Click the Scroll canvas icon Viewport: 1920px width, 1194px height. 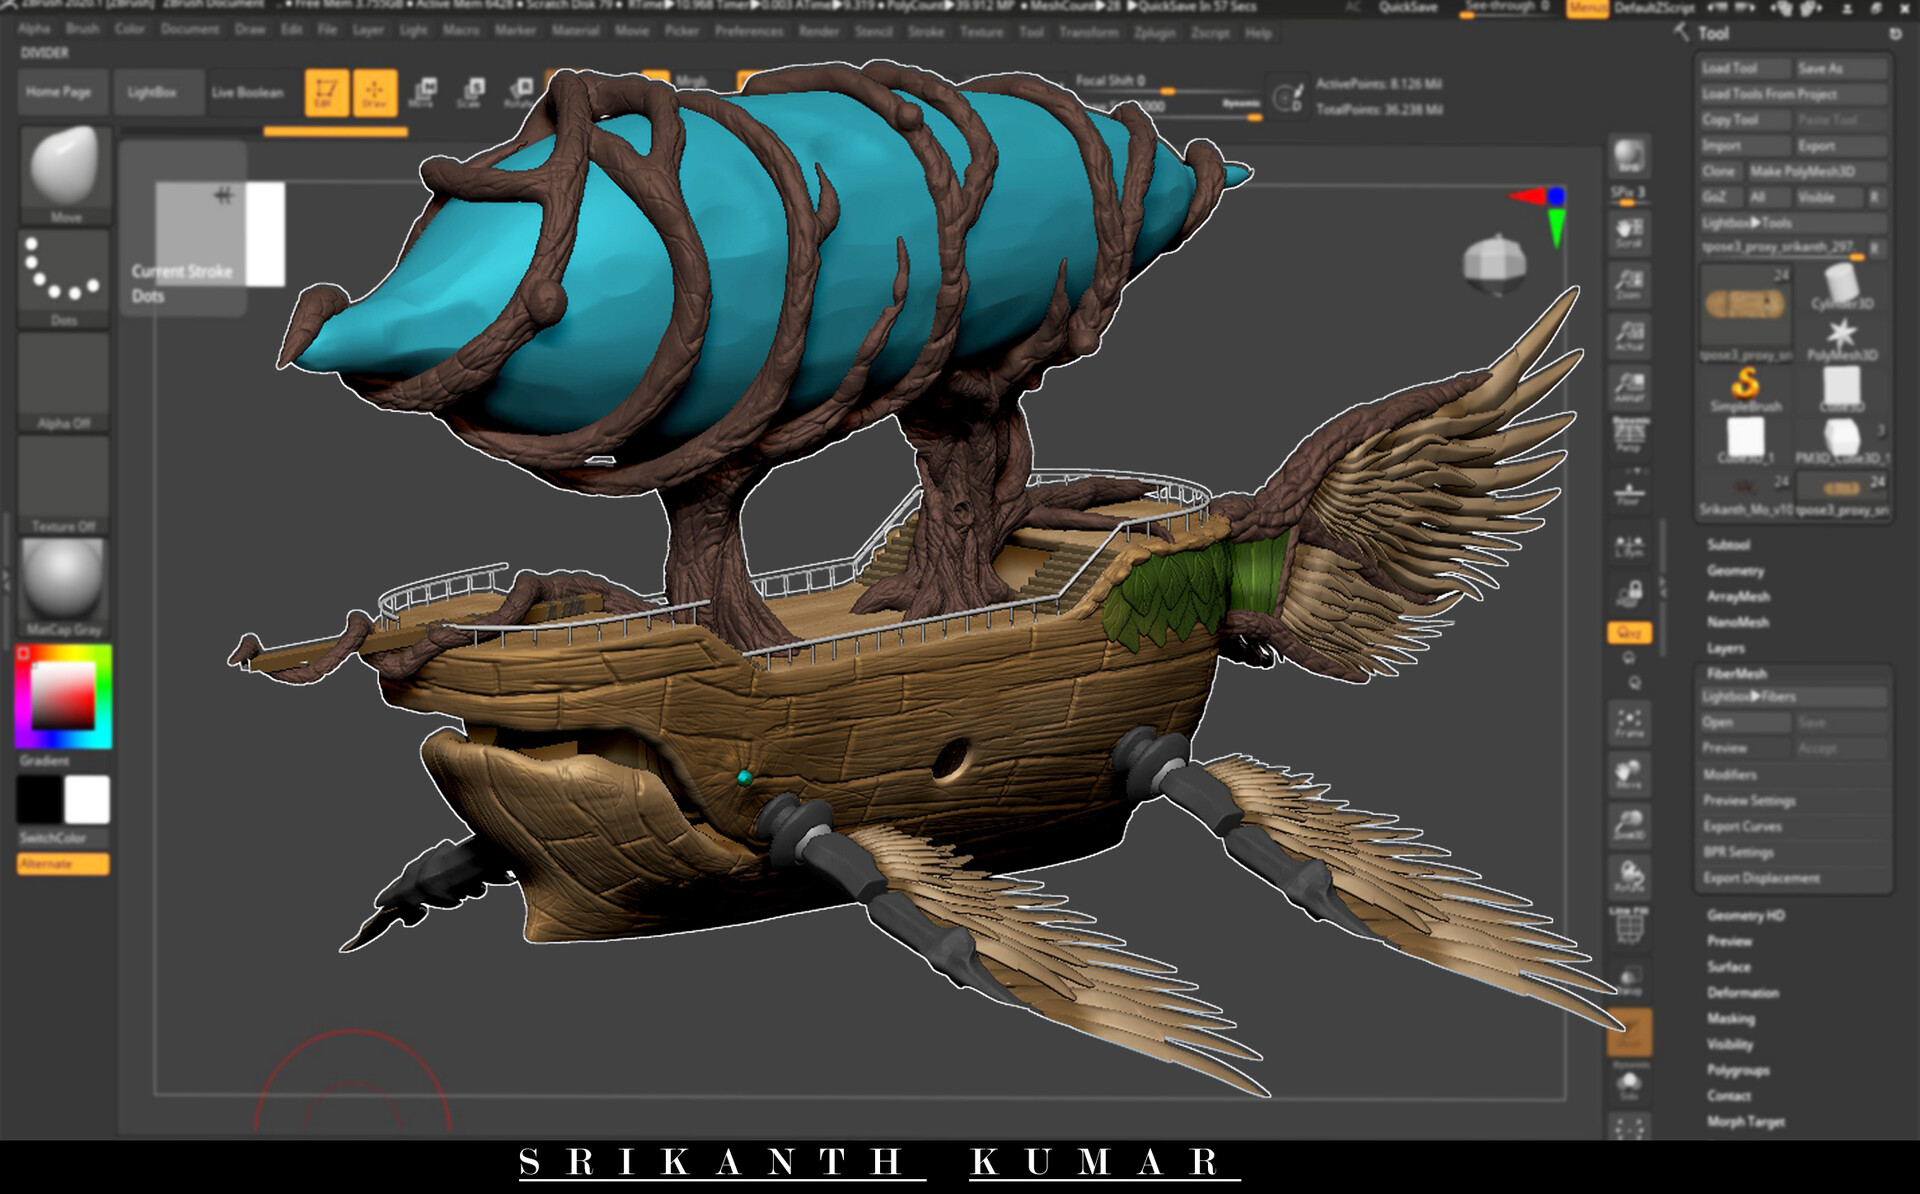coord(1629,232)
